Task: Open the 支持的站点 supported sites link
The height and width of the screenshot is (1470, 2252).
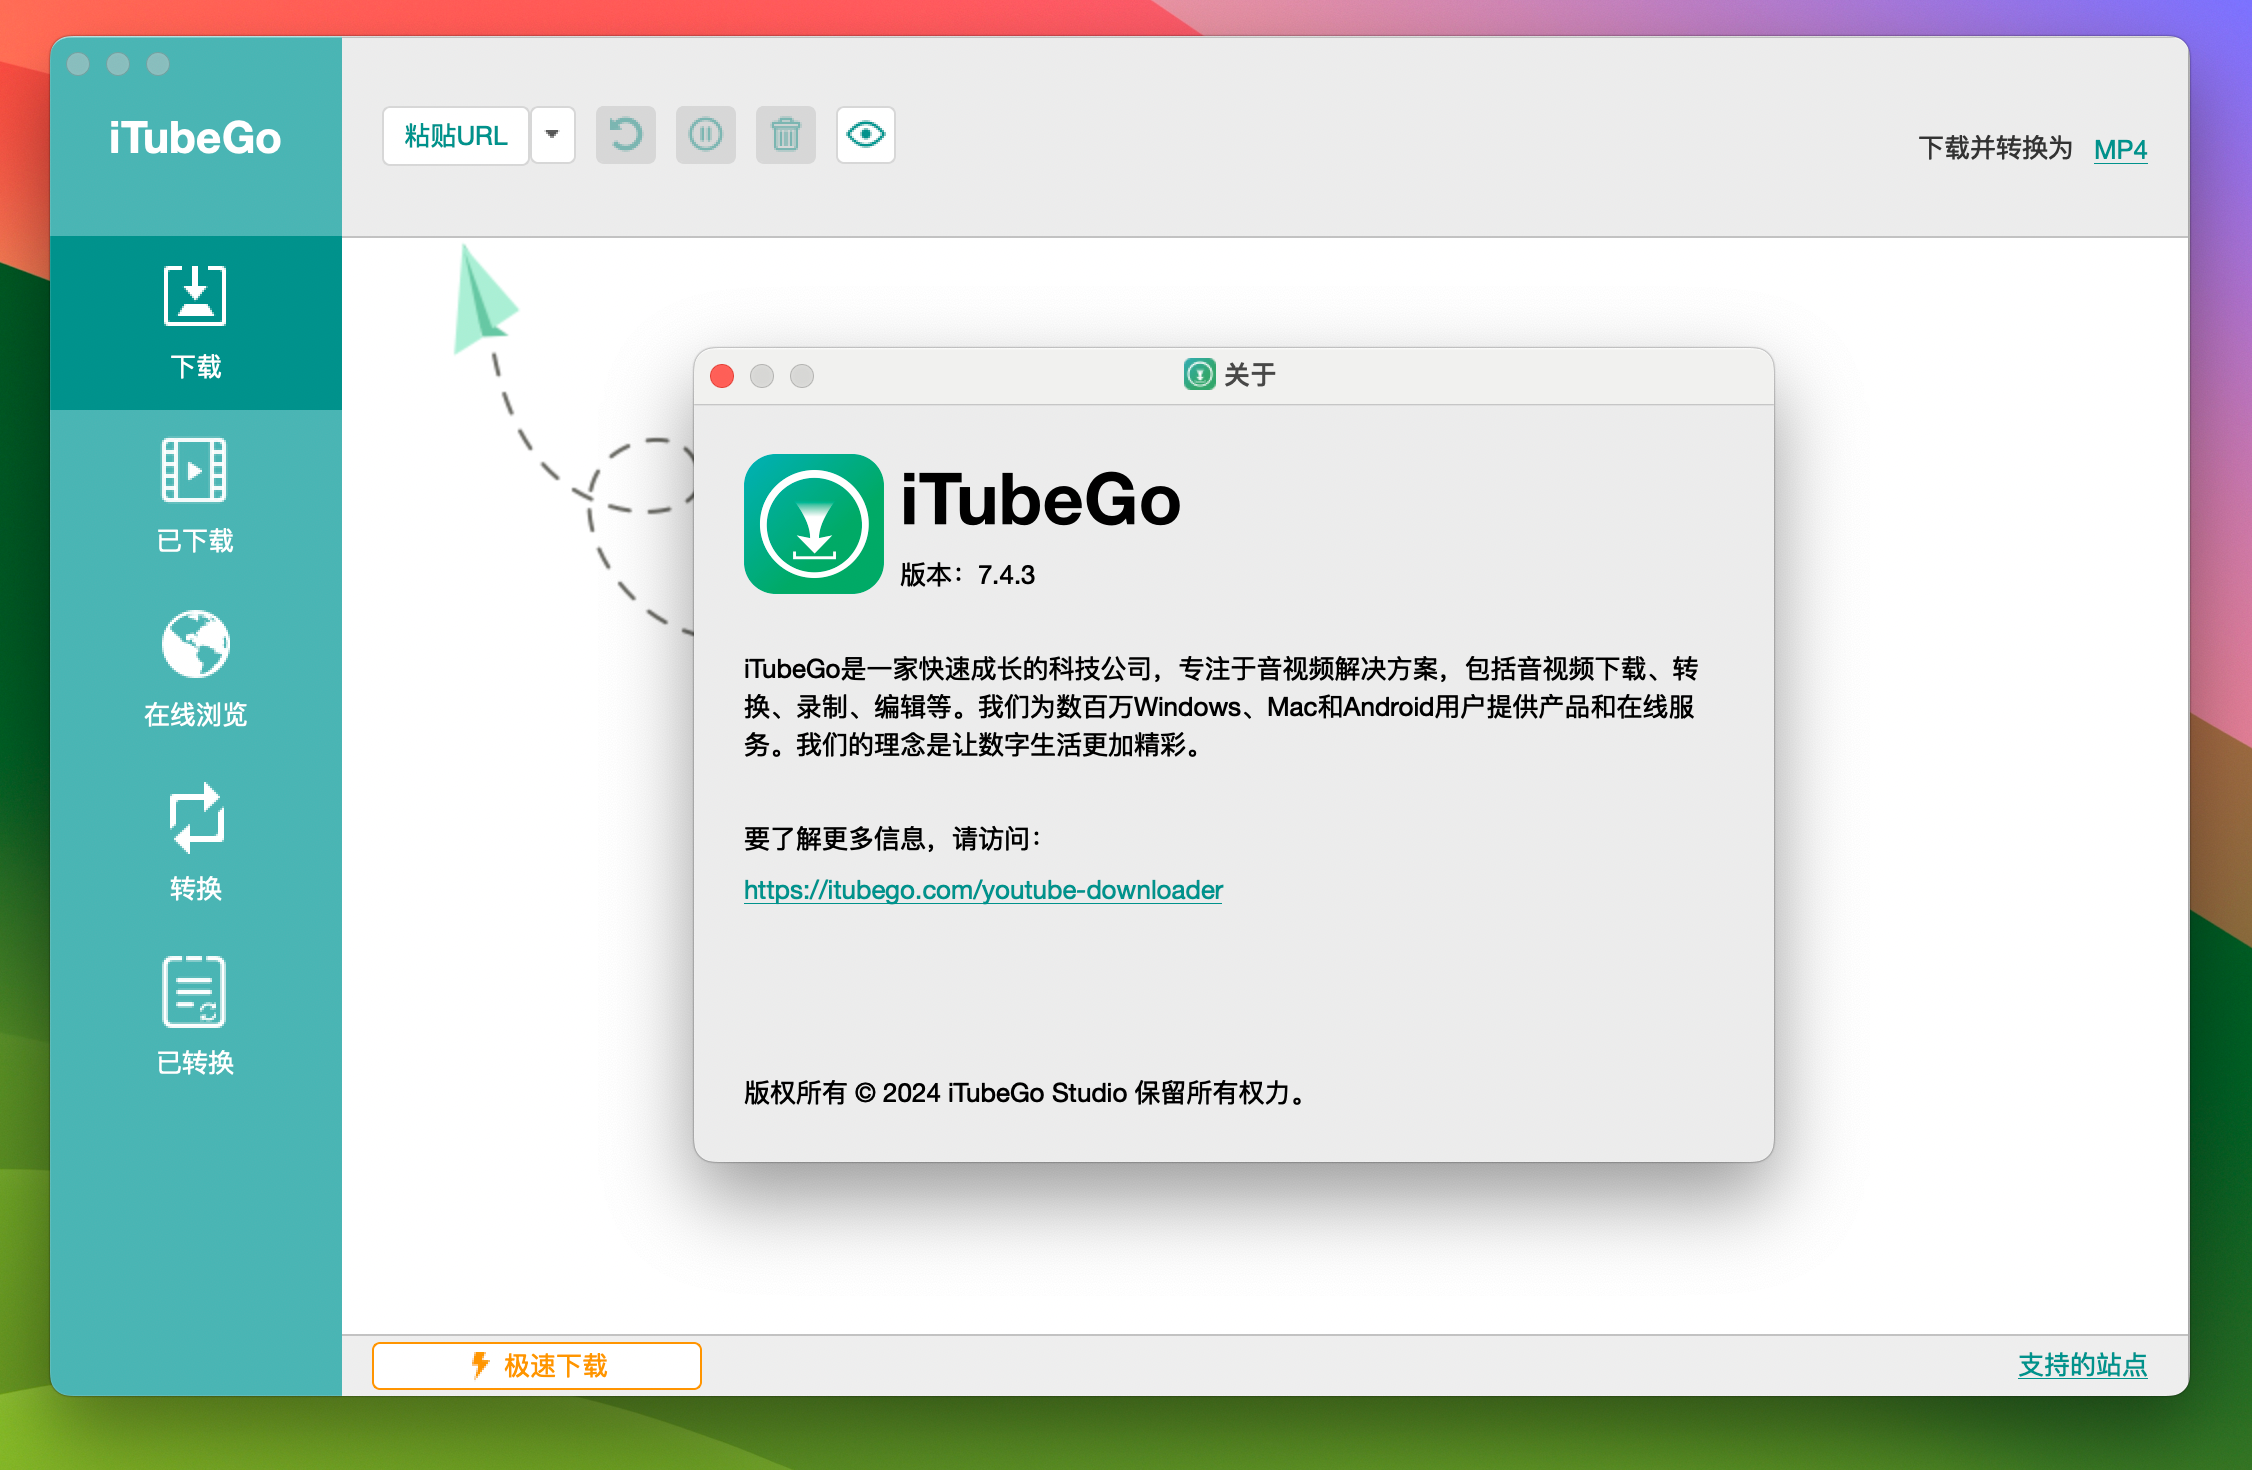Action: coord(2082,1365)
